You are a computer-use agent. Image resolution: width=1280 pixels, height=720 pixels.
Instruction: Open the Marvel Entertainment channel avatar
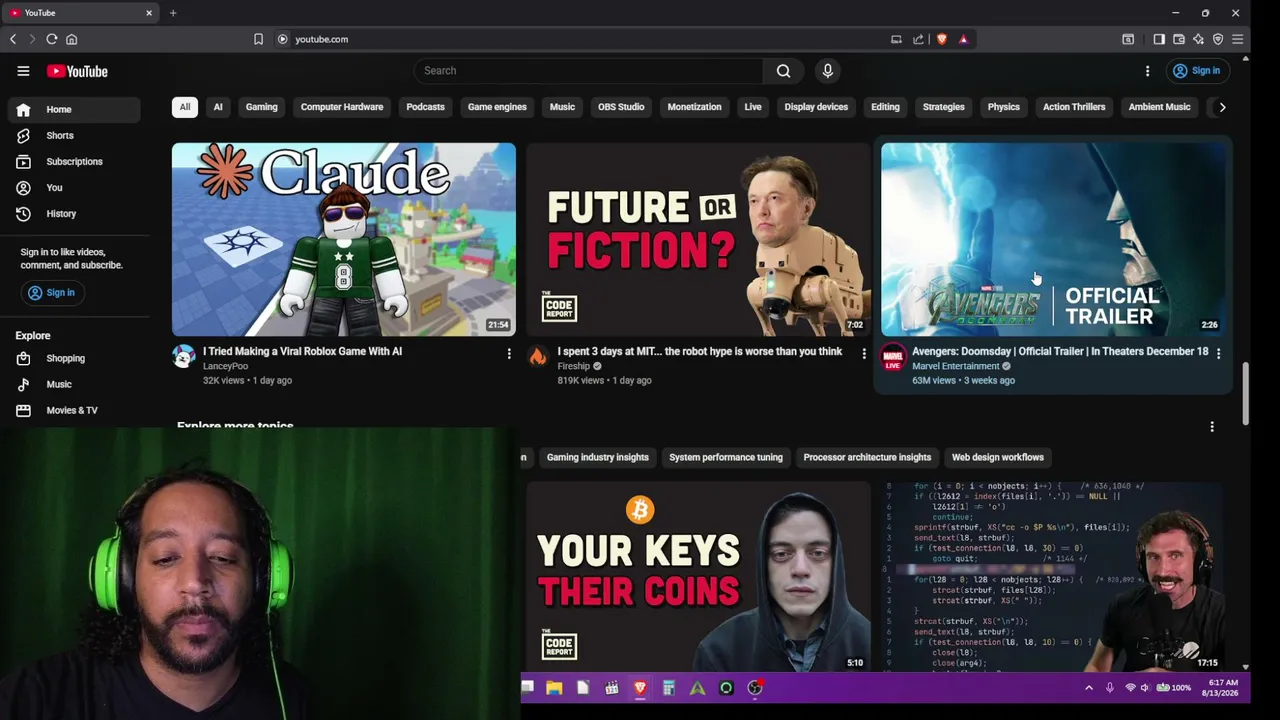(x=893, y=357)
